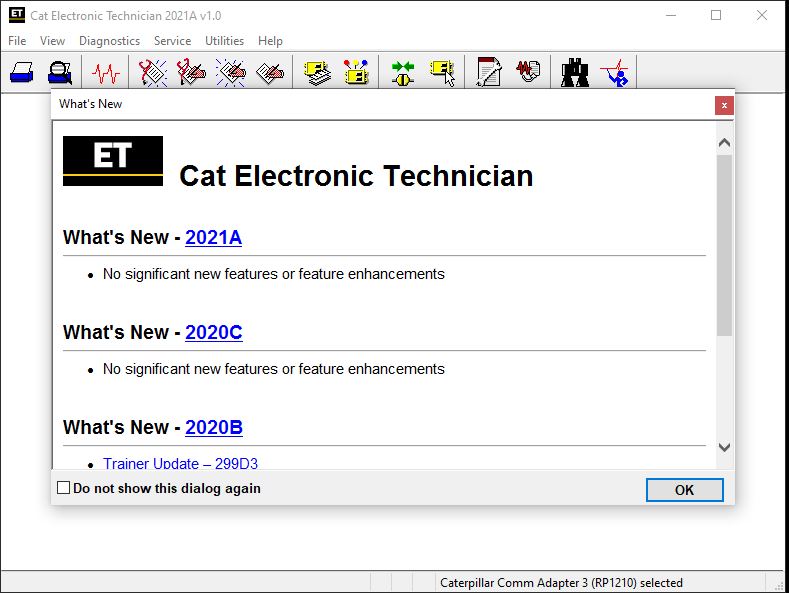Image resolution: width=789 pixels, height=593 pixels.
Task: Click the Print toolbar icon
Action: pos(22,72)
